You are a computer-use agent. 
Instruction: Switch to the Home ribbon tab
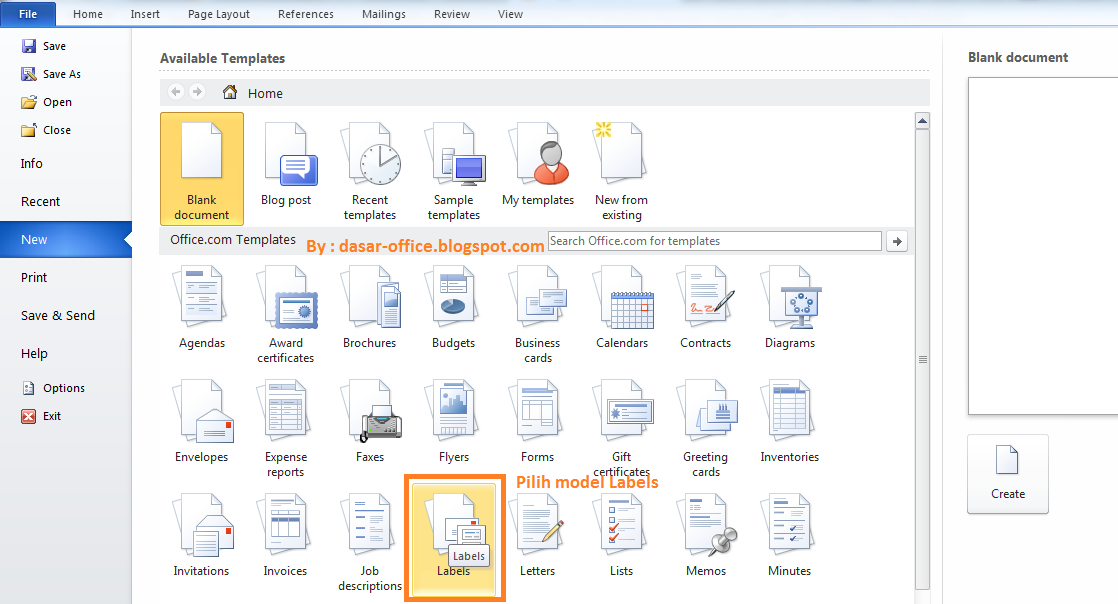click(88, 14)
